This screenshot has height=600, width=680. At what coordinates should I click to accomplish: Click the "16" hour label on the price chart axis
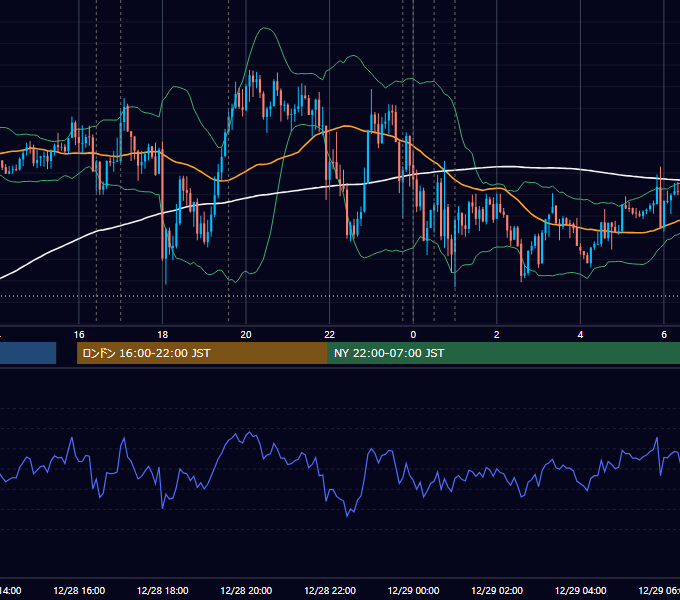(x=79, y=335)
